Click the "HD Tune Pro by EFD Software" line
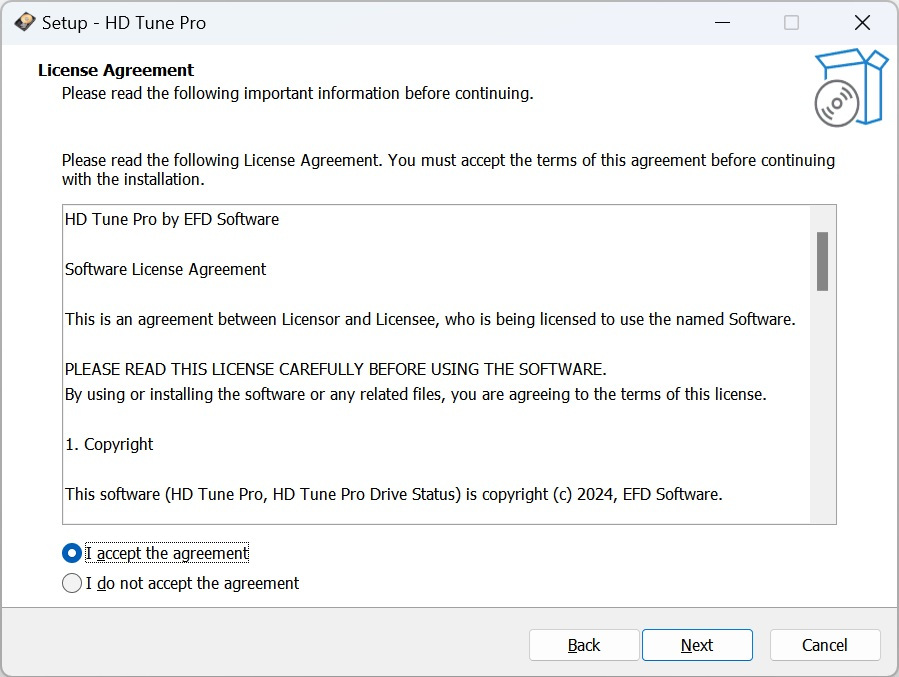This screenshot has width=899, height=677. pos(172,219)
